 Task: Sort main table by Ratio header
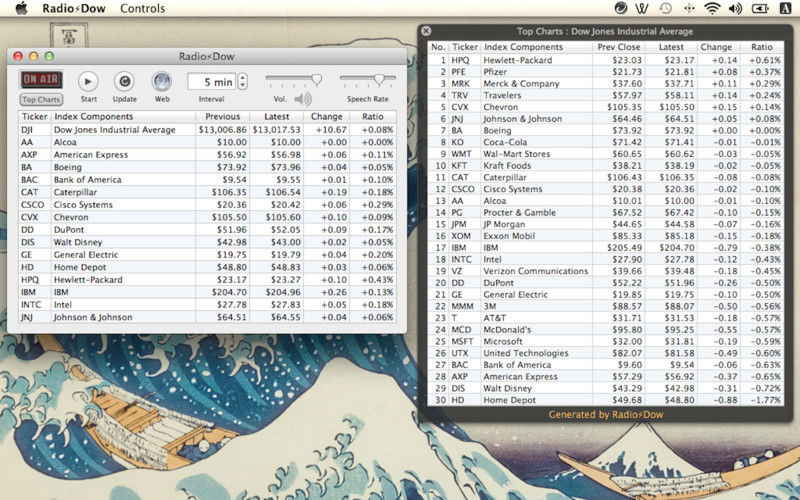[x=372, y=116]
